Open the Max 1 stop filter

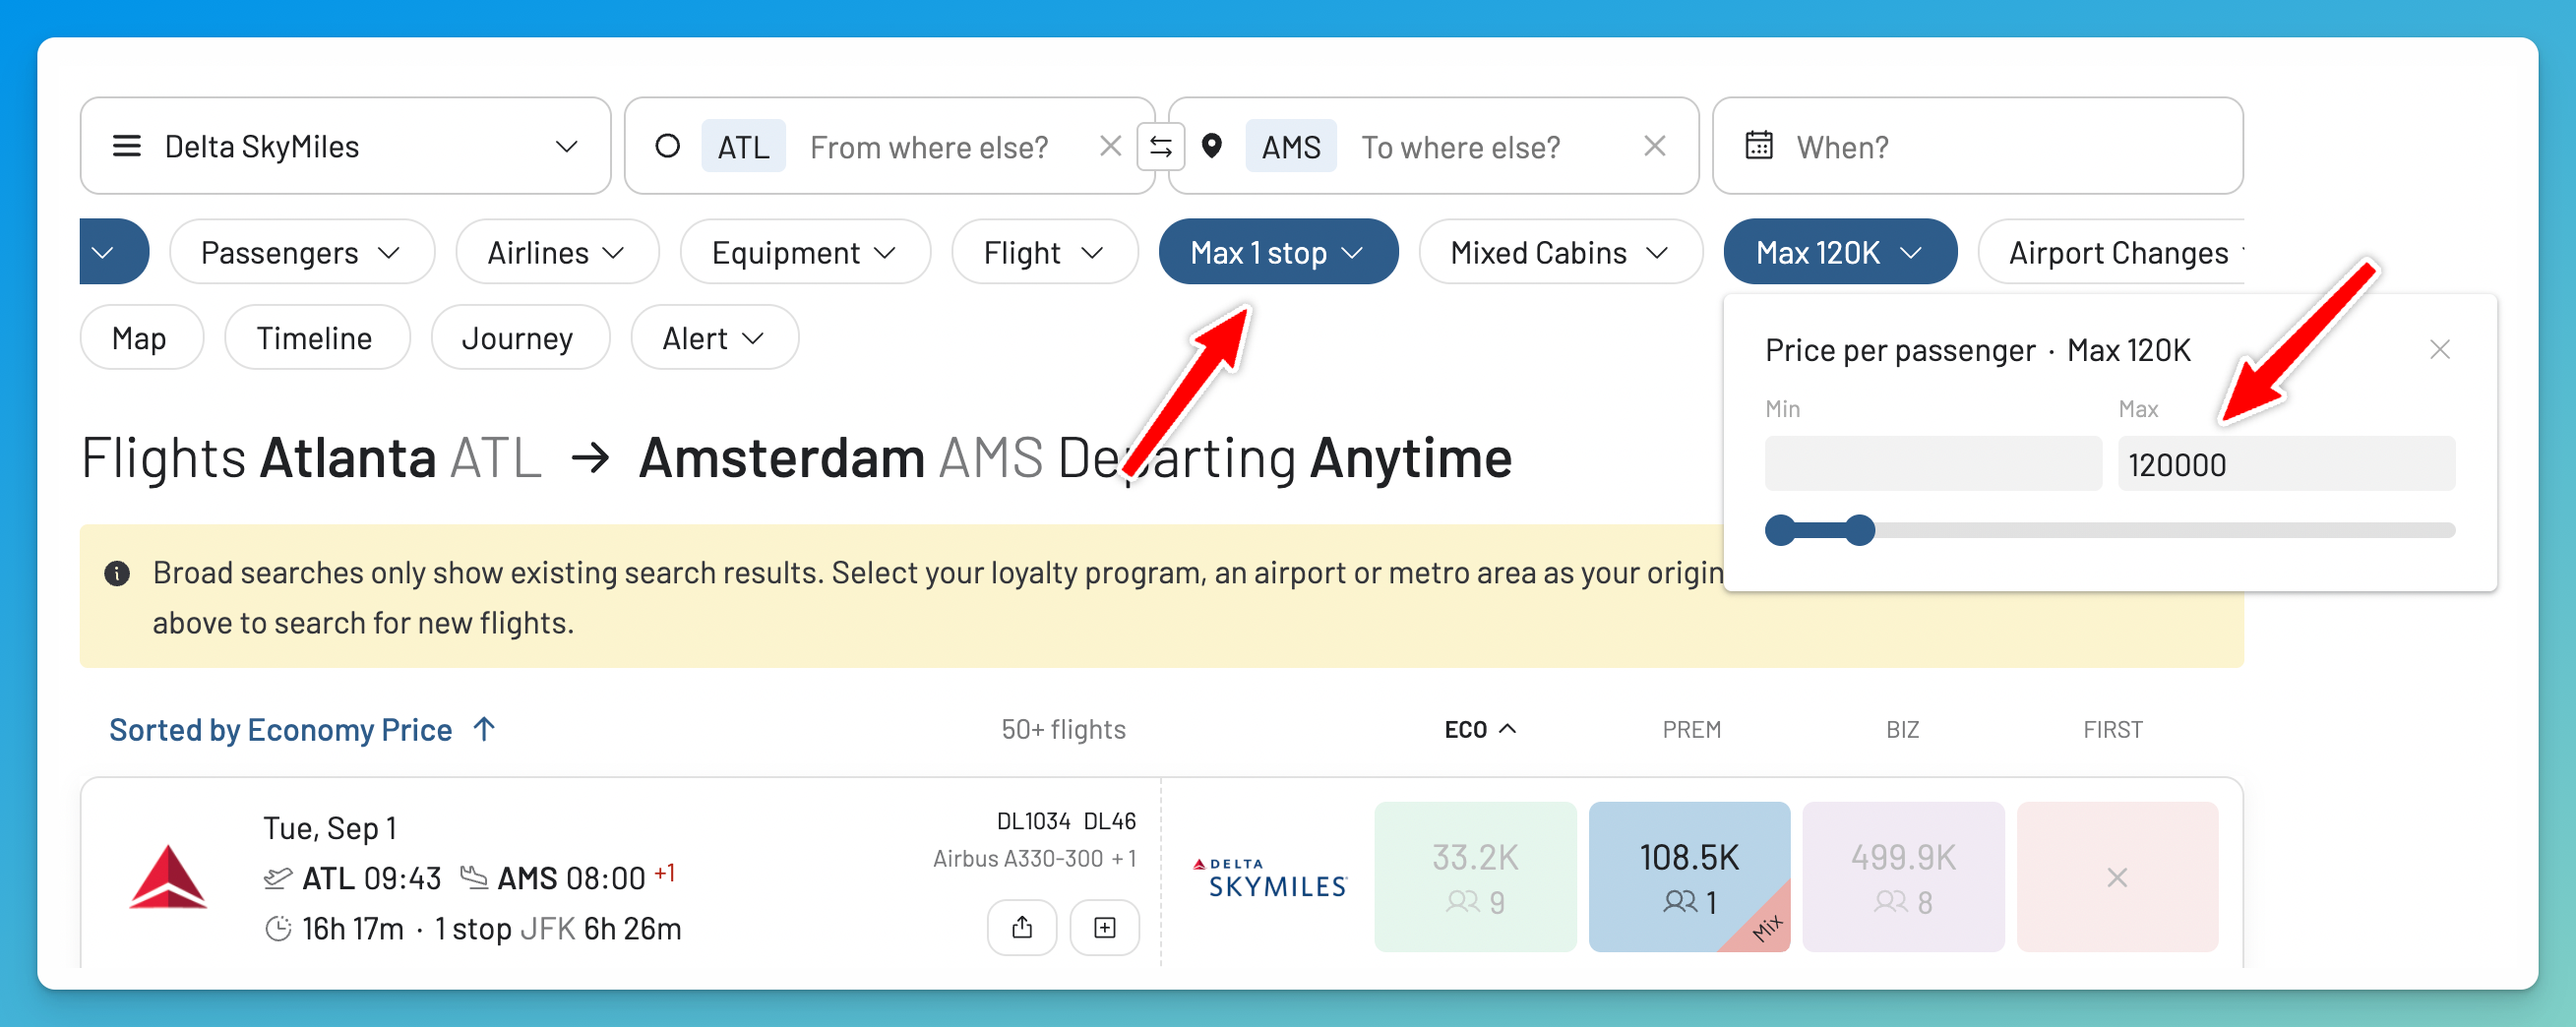point(1278,252)
